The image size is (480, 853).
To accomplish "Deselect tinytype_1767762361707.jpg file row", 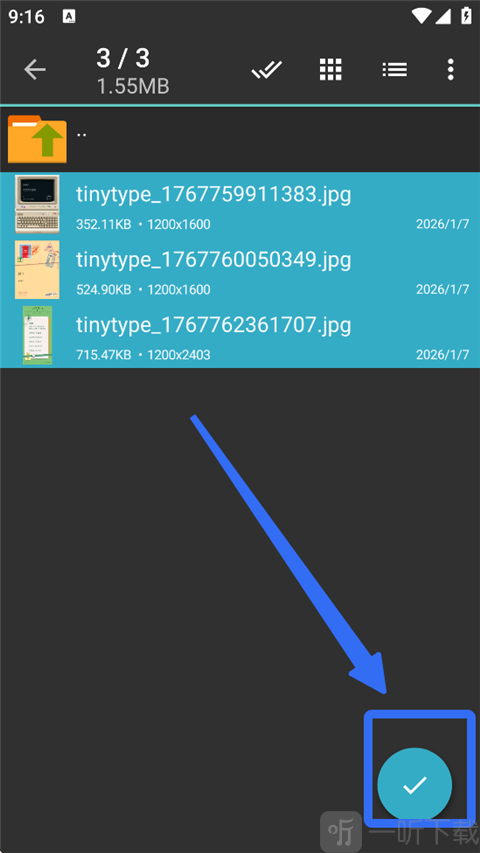I will coord(240,335).
